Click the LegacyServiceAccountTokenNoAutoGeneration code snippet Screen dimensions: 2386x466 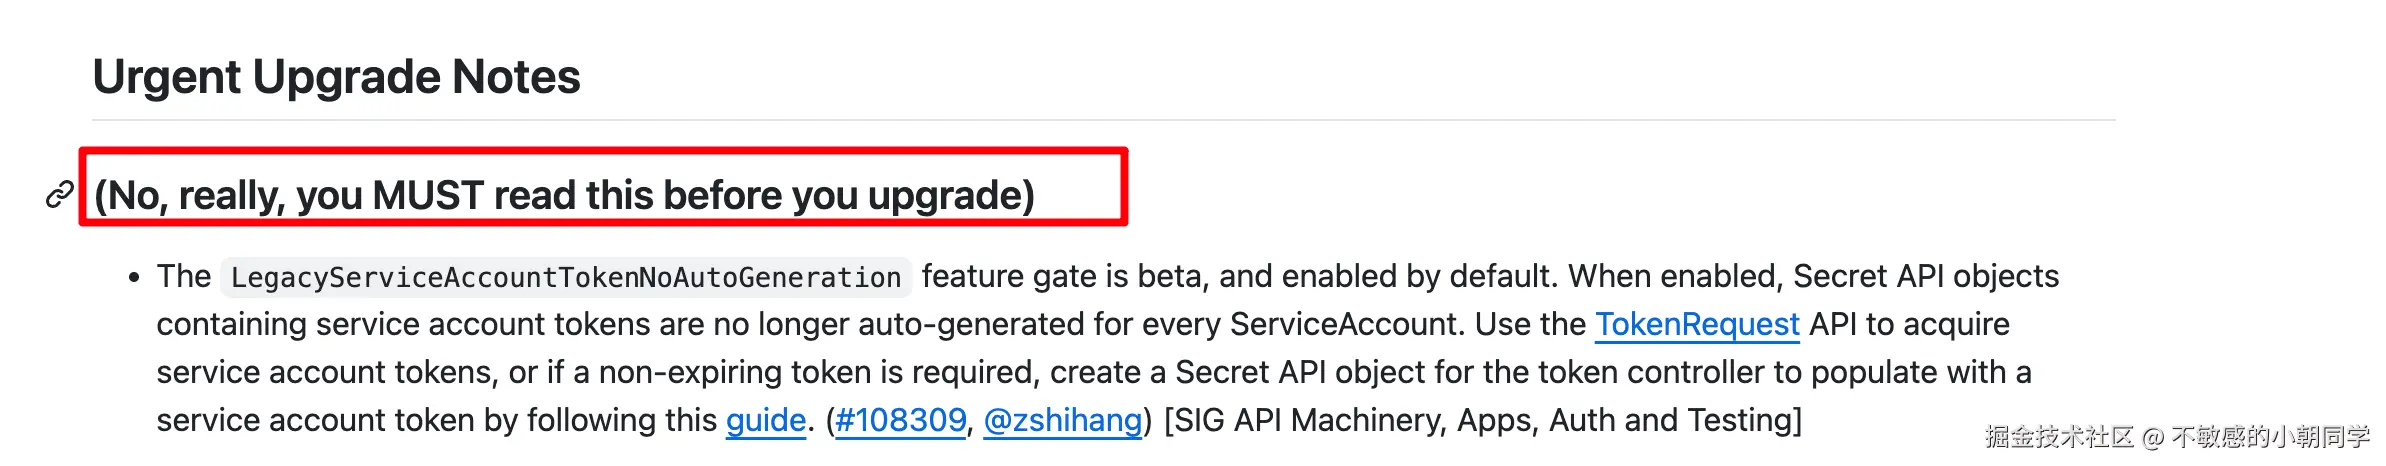[x=565, y=277]
